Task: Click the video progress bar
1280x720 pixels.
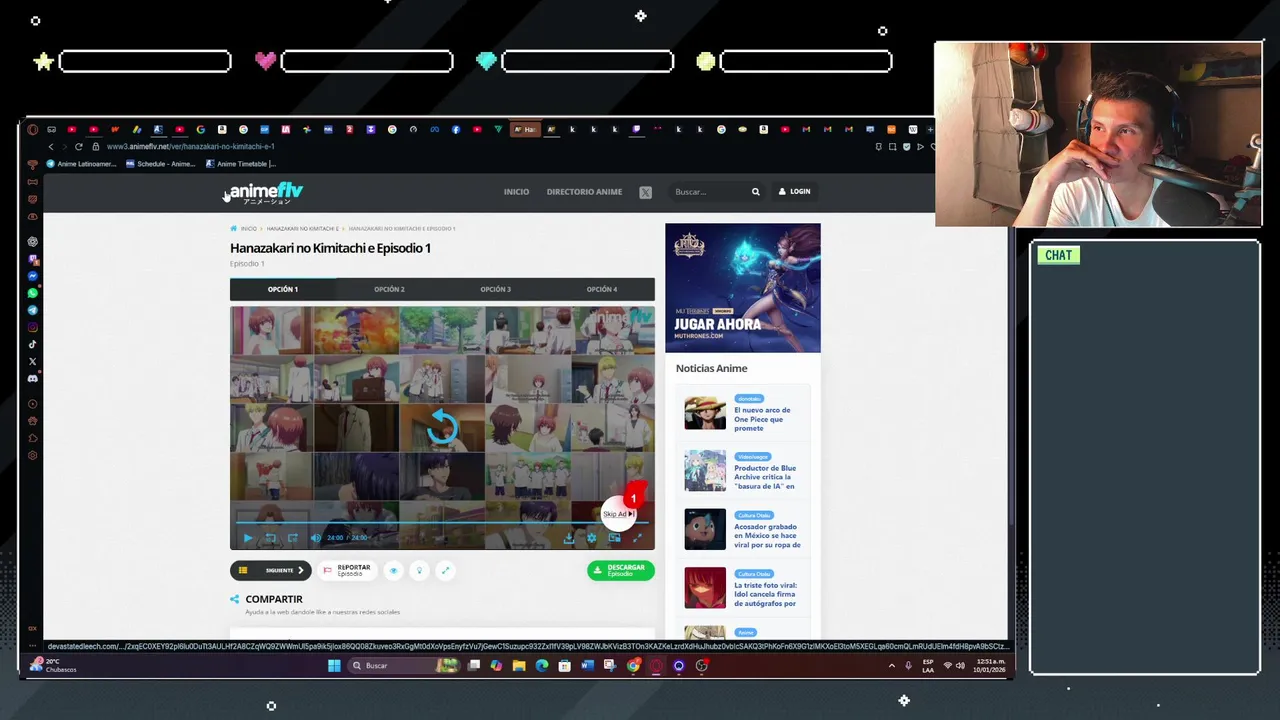Action: point(442,522)
